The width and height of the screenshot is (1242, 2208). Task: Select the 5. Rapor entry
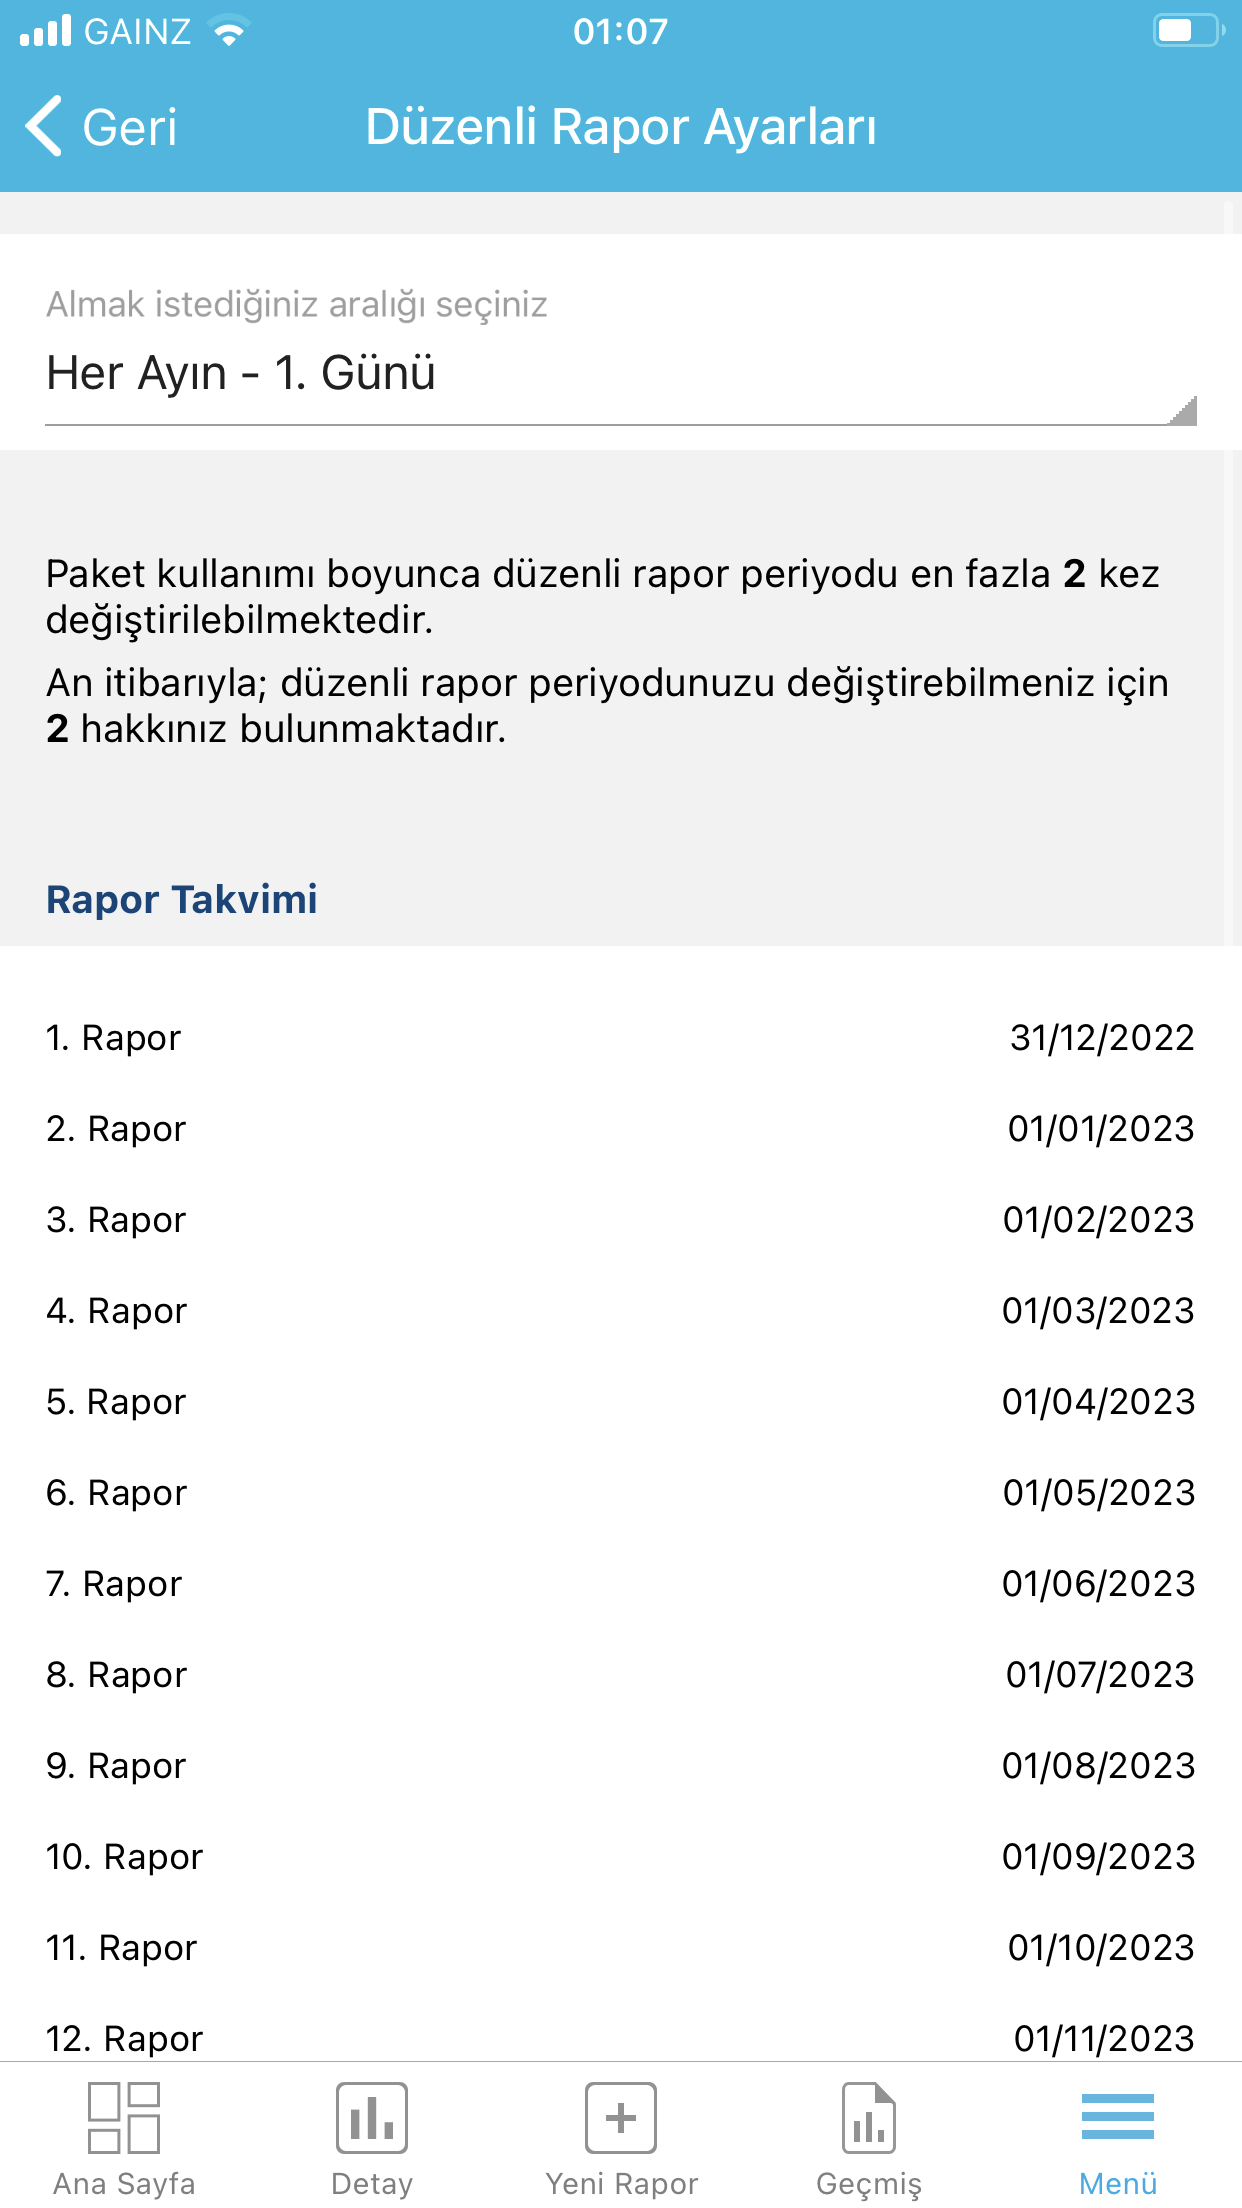coord(621,1402)
